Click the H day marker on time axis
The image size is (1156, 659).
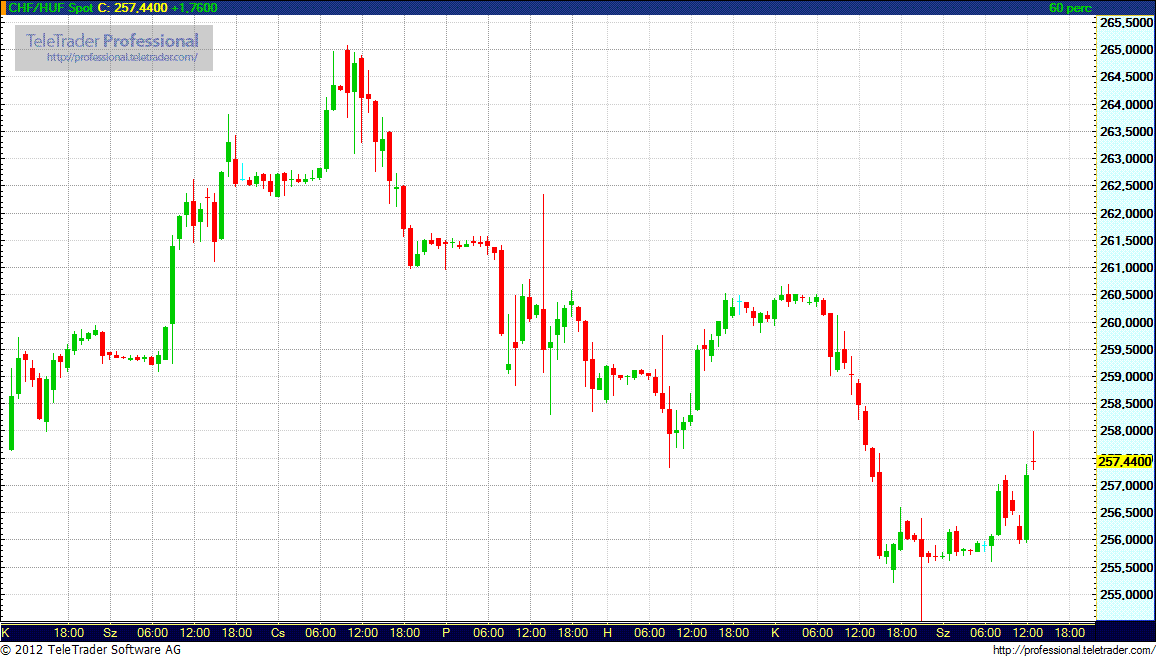click(x=607, y=632)
